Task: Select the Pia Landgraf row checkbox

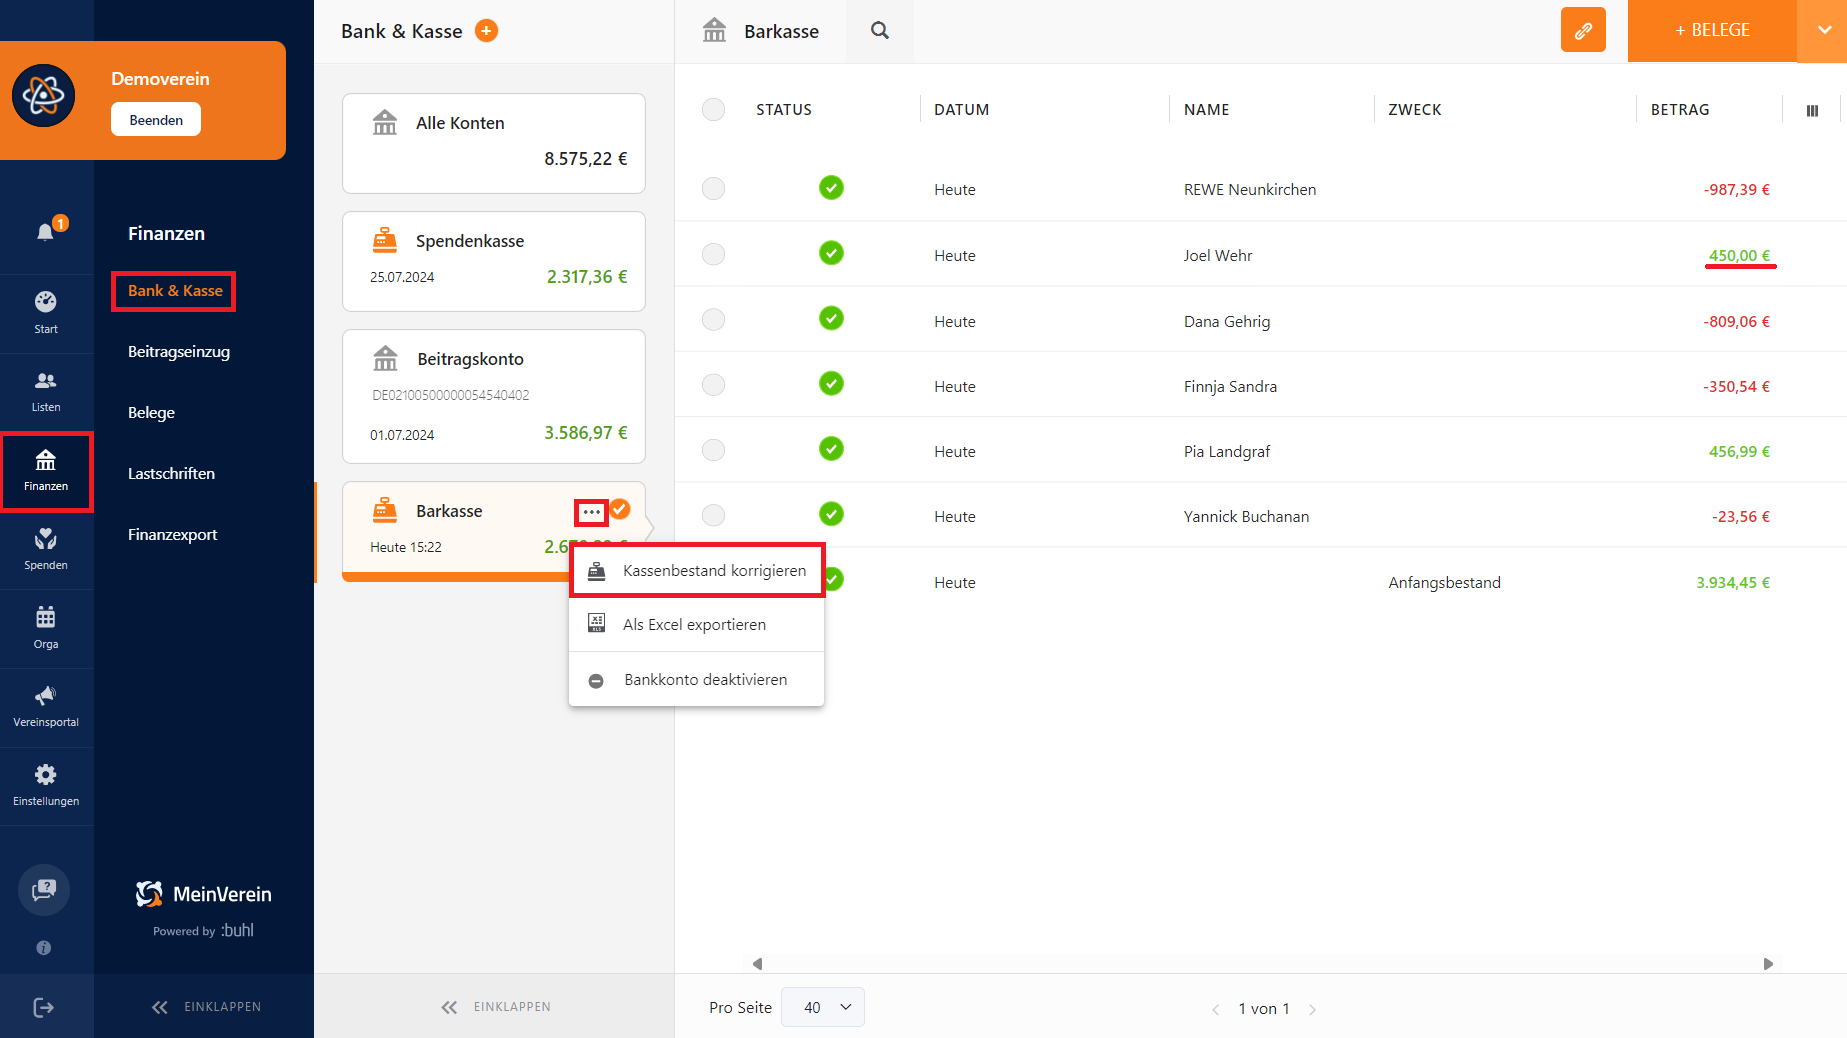Action: click(713, 450)
